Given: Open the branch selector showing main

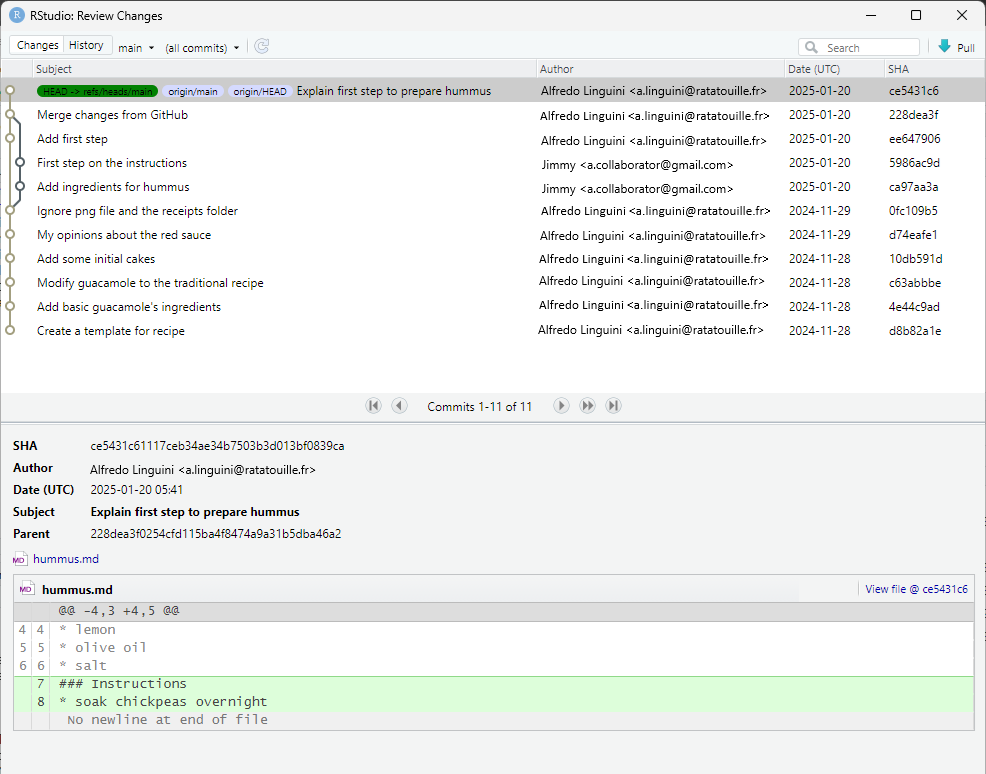Looking at the screenshot, I should 136,46.
